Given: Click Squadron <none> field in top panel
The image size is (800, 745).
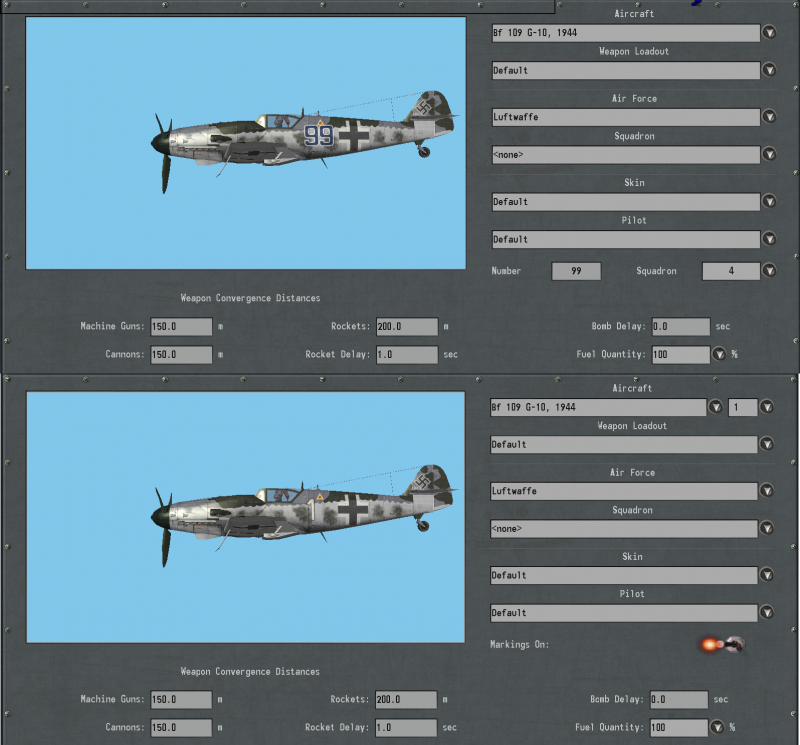Looking at the screenshot, I should click(x=626, y=155).
